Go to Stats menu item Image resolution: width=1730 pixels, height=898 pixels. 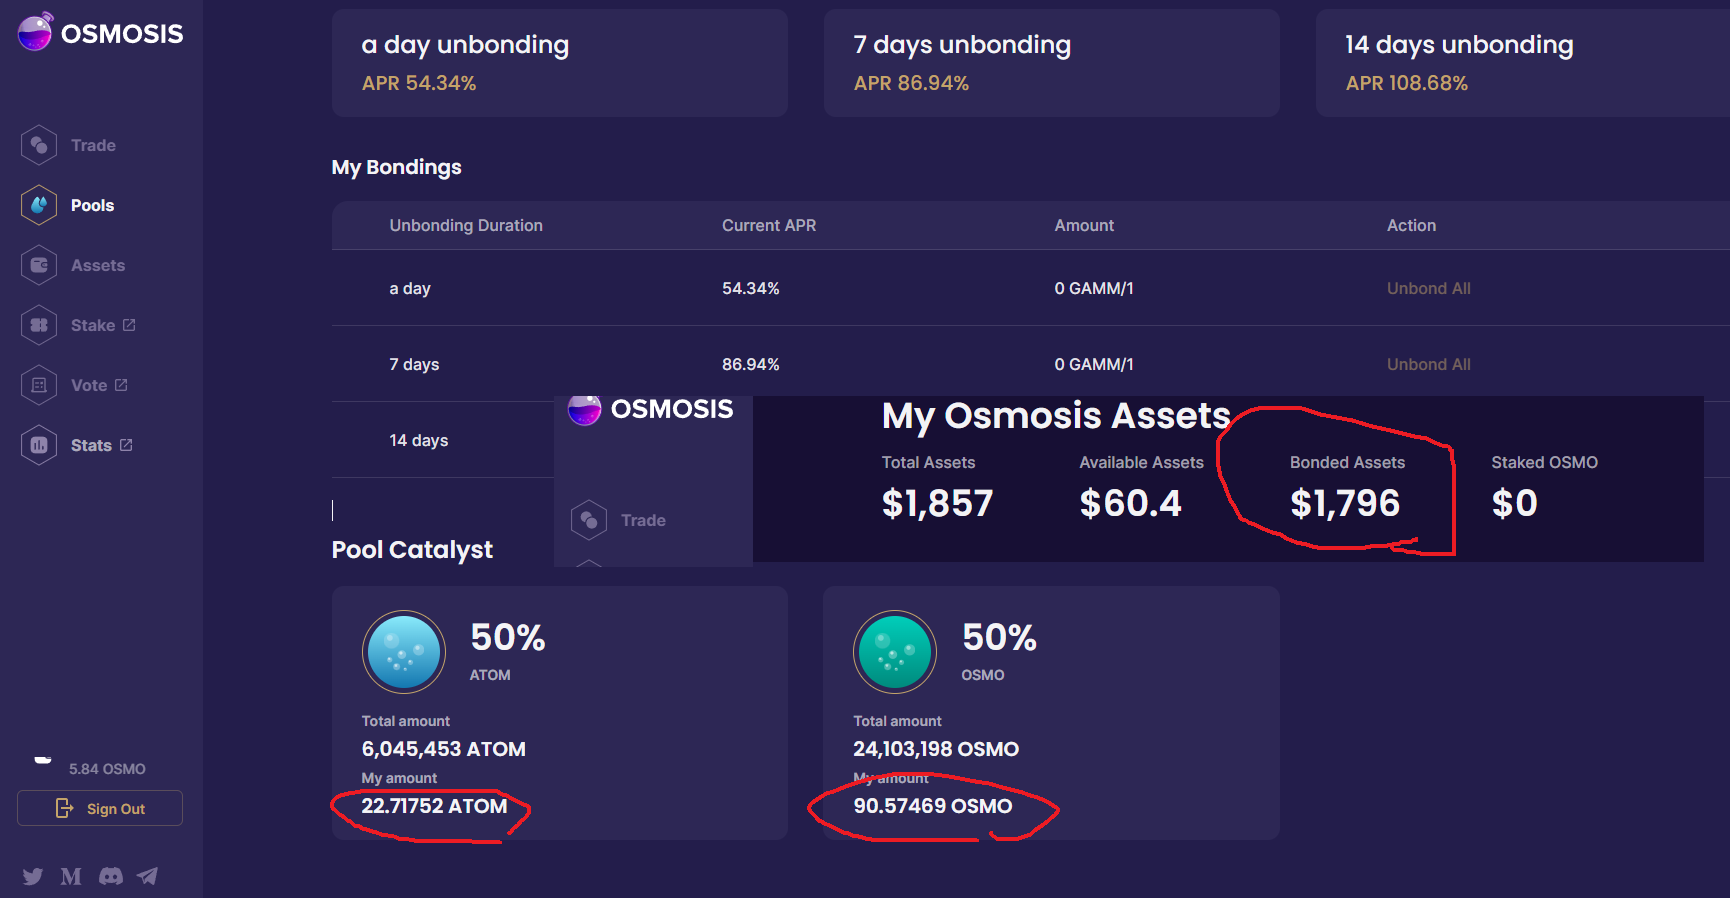point(91,445)
